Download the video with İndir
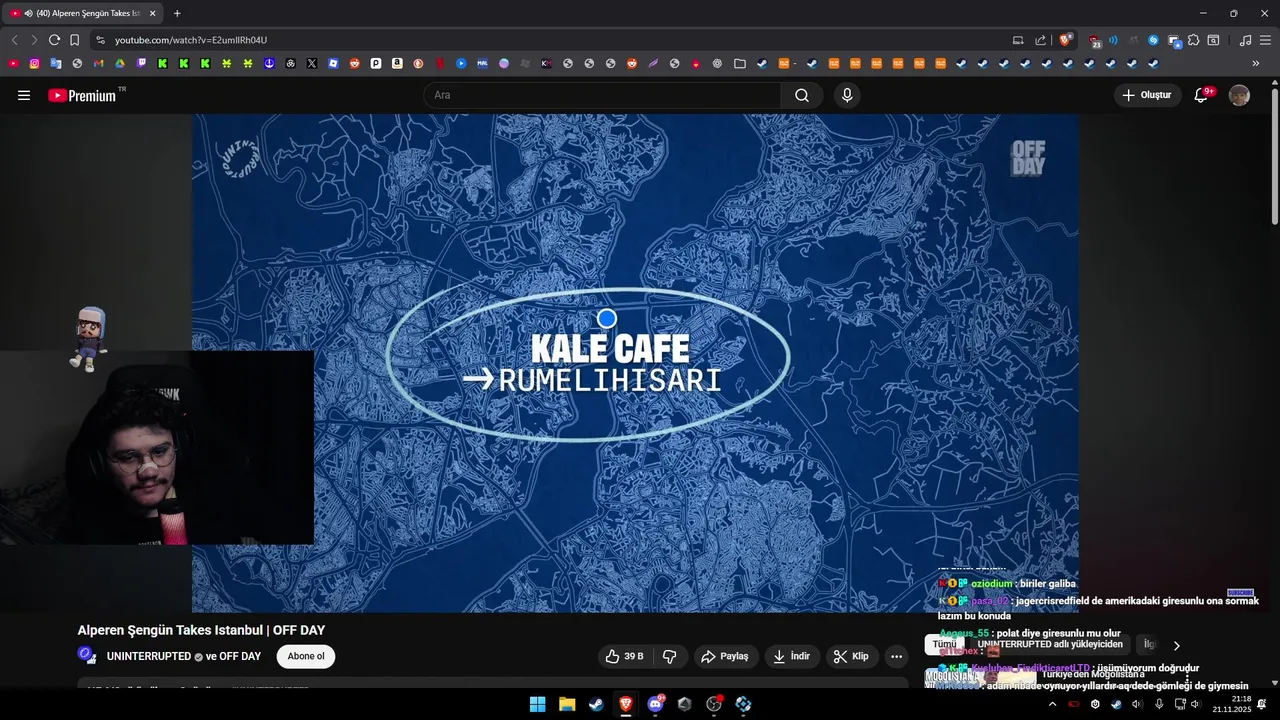Viewport: 1280px width, 720px height. pyautogui.click(x=792, y=656)
